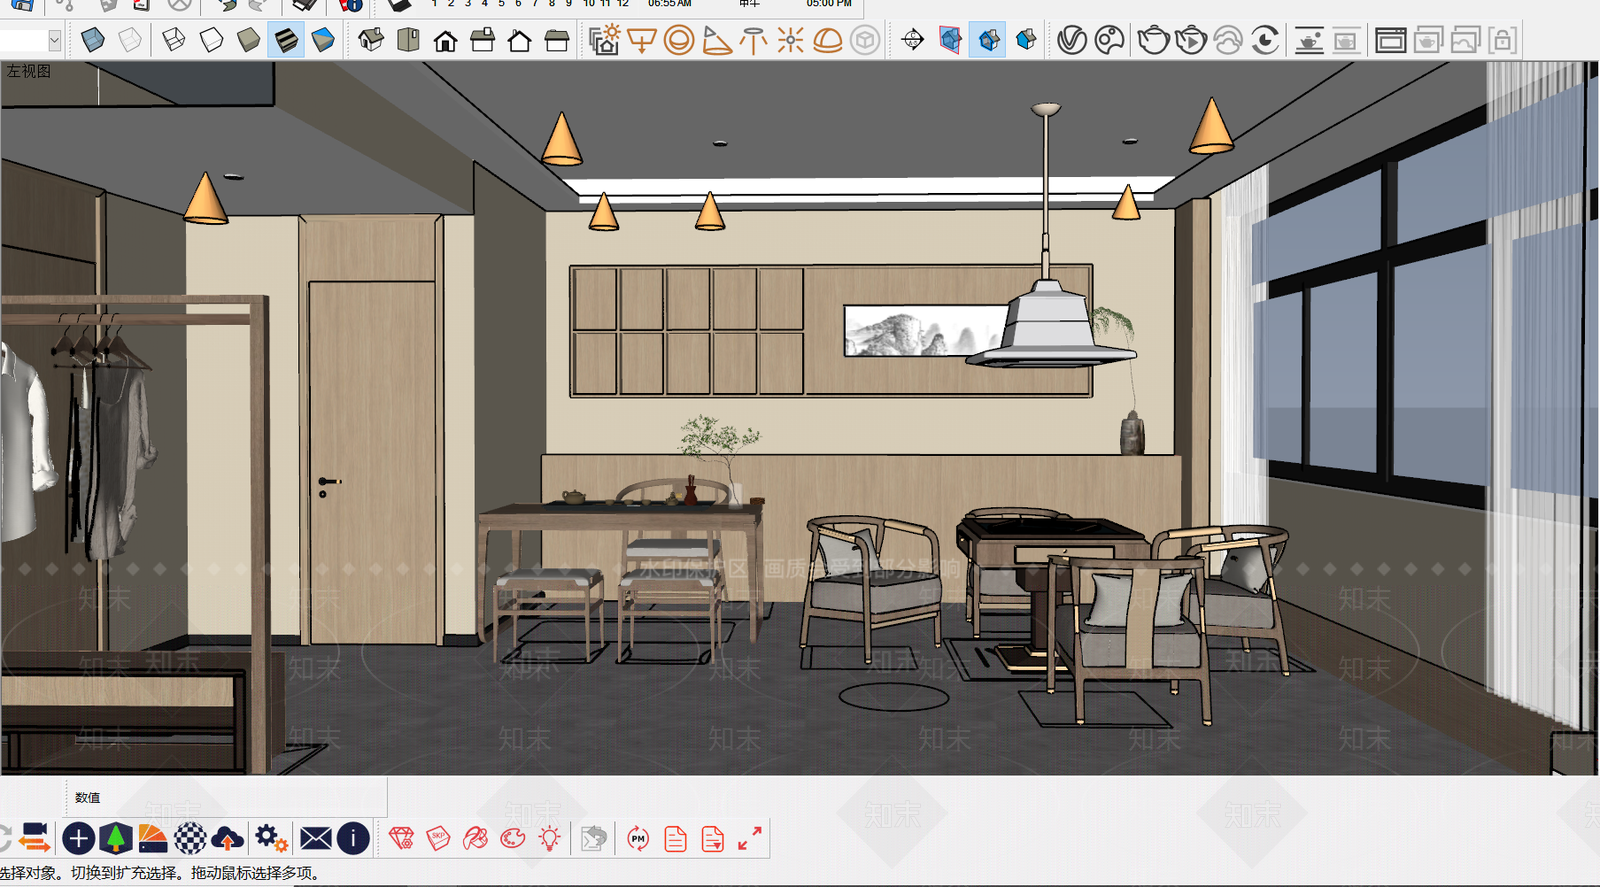Toggle section planes display
Screen dimensions: 1600x887
pos(950,40)
